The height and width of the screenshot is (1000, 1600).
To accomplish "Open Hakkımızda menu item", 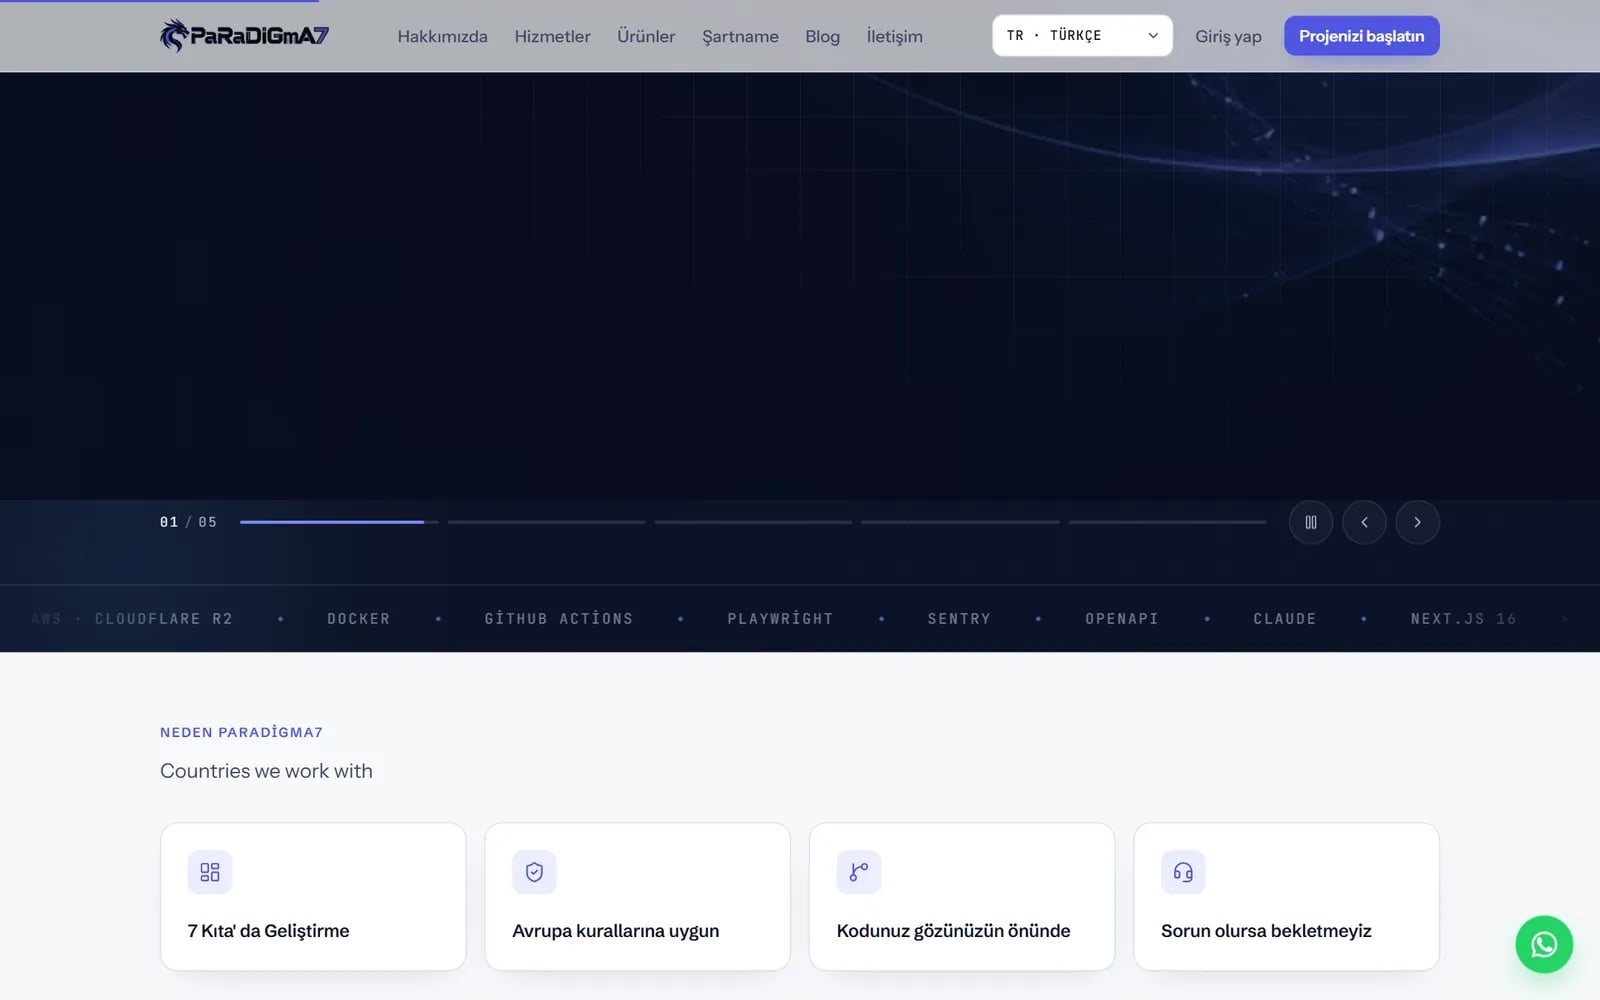I will point(442,36).
